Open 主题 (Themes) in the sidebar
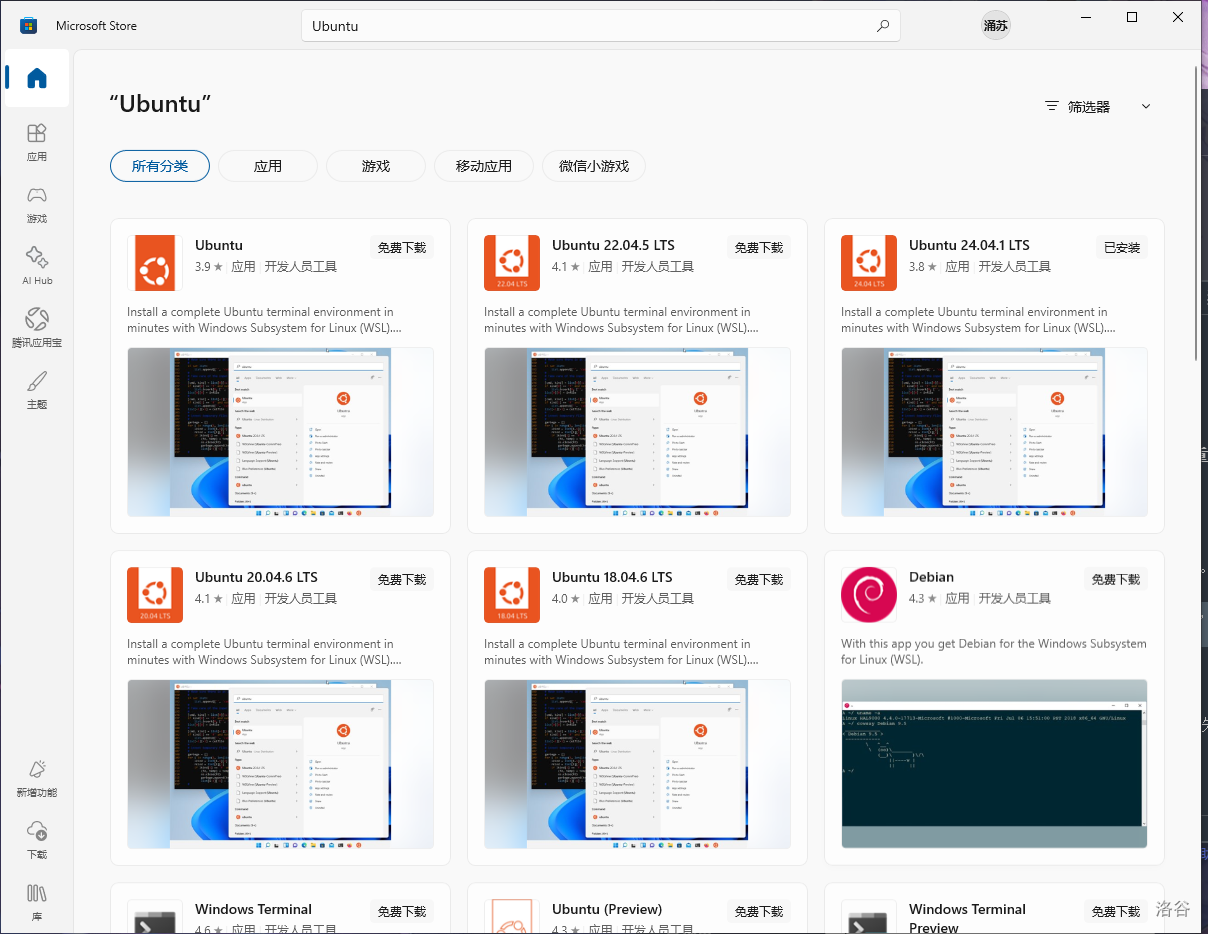Viewport: 1208px width, 934px height. tap(37, 389)
